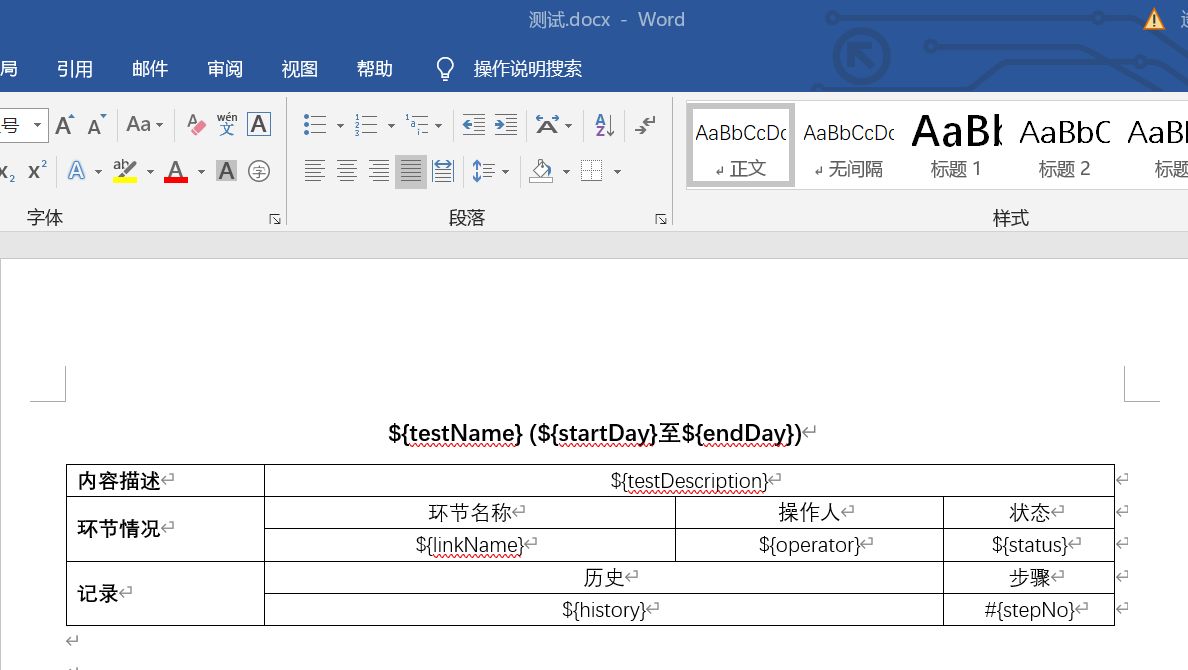Align paragraph to the right
1188x670 pixels.
point(379,171)
